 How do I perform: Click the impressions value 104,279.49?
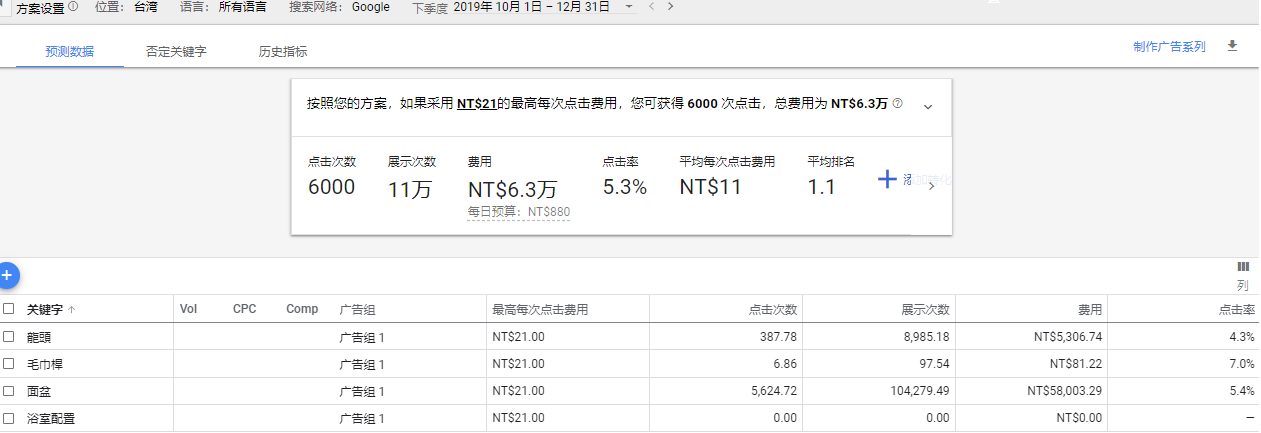click(x=918, y=391)
